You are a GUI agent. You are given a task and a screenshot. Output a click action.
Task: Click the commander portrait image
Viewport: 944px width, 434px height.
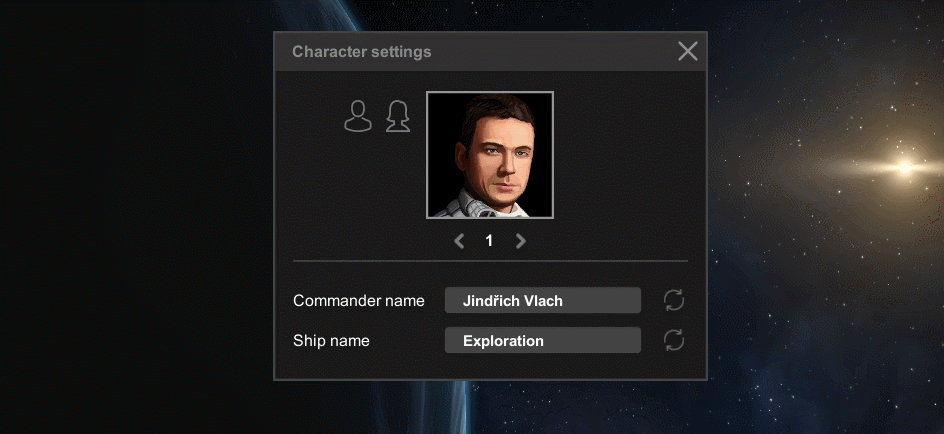[490, 155]
